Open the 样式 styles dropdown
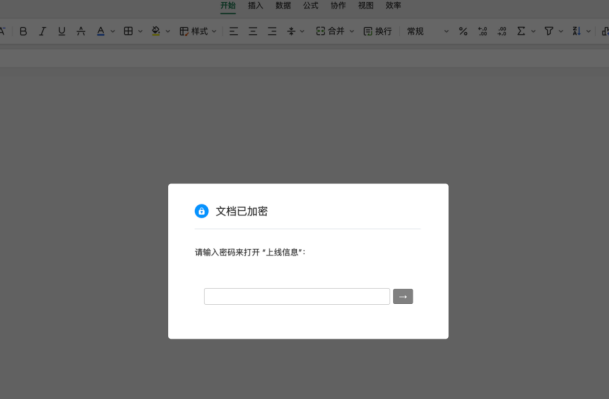 198,32
